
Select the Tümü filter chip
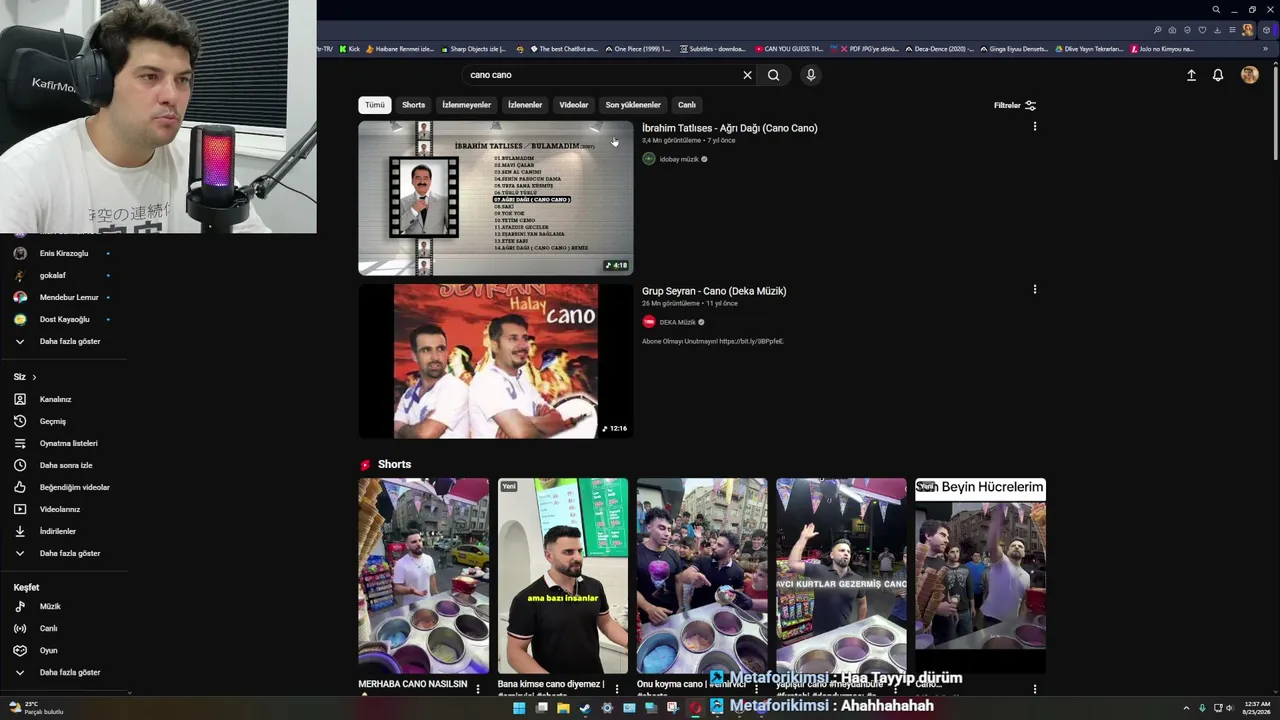[x=375, y=105]
